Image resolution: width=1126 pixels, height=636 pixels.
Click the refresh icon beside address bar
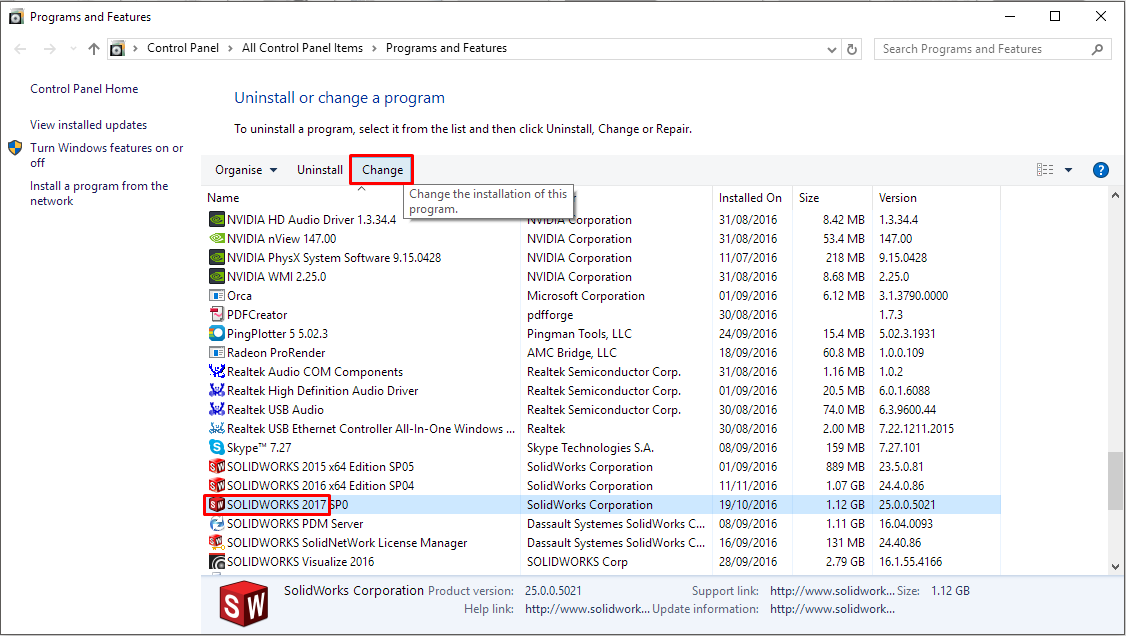pos(852,49)
